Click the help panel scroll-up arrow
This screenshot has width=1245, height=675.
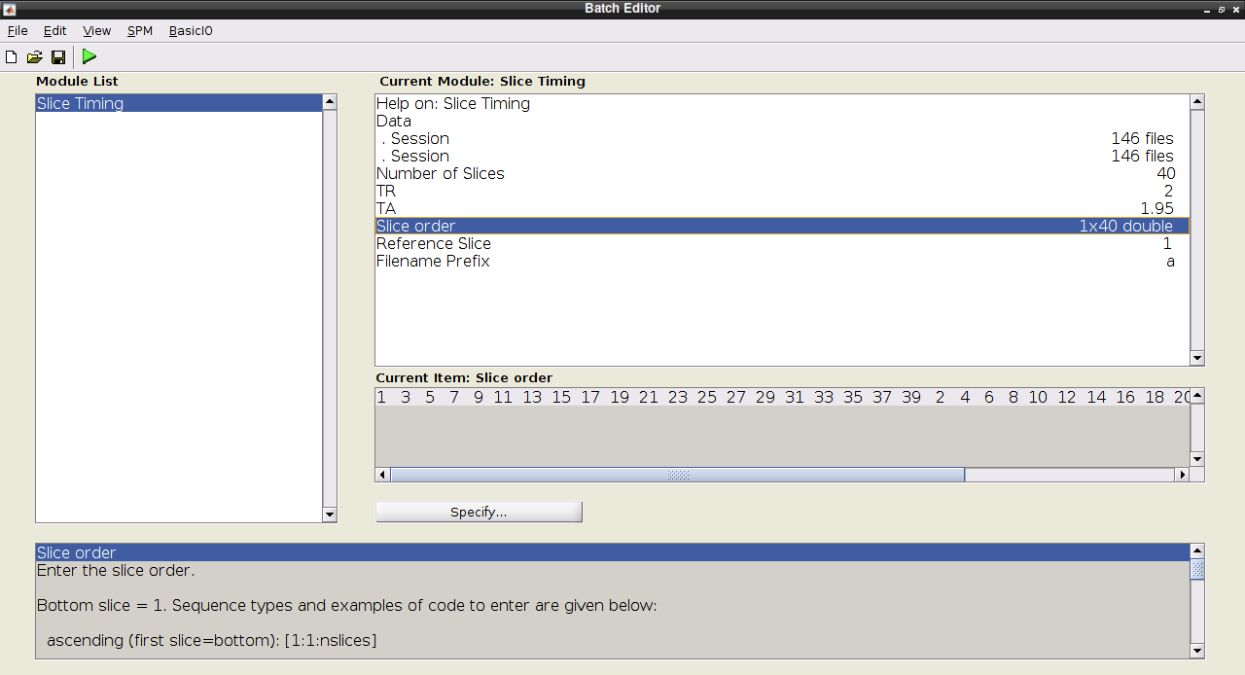(1197, 551)
